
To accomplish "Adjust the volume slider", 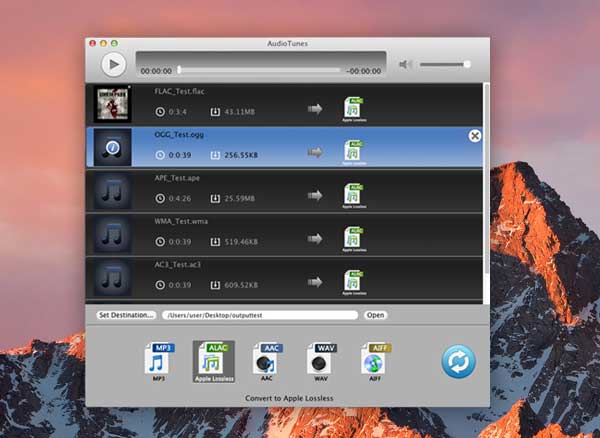I will point(445,64).
